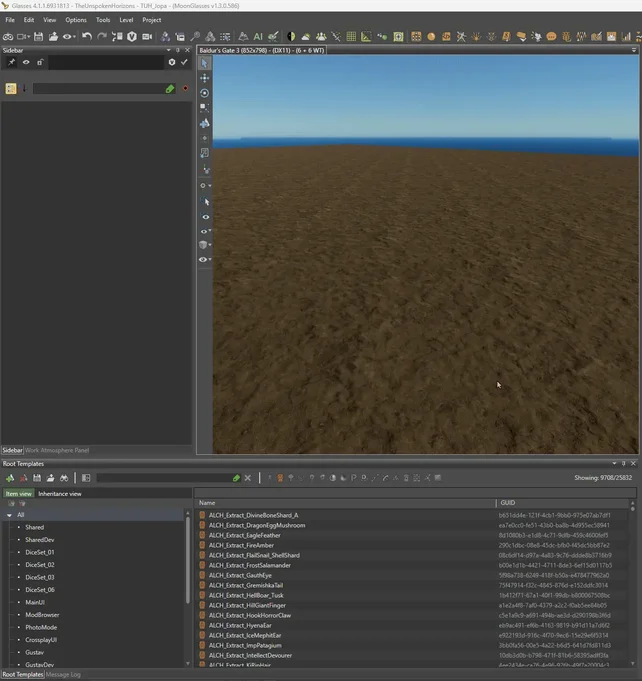
Task: Open the Edit menu
Action: 29,20
